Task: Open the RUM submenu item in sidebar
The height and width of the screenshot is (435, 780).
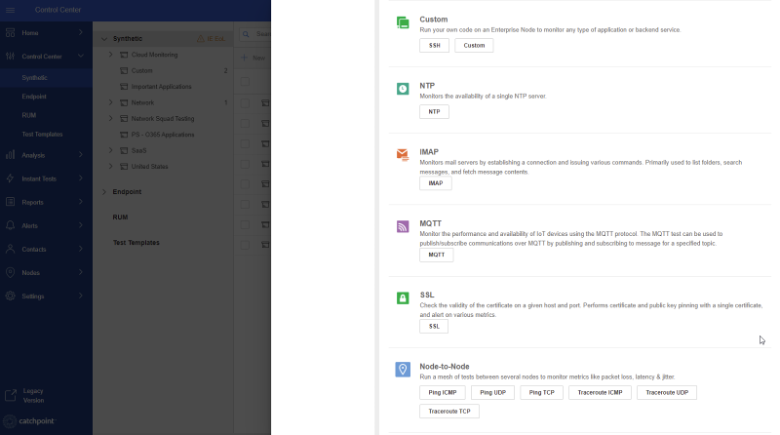Action: pos(29,115)
